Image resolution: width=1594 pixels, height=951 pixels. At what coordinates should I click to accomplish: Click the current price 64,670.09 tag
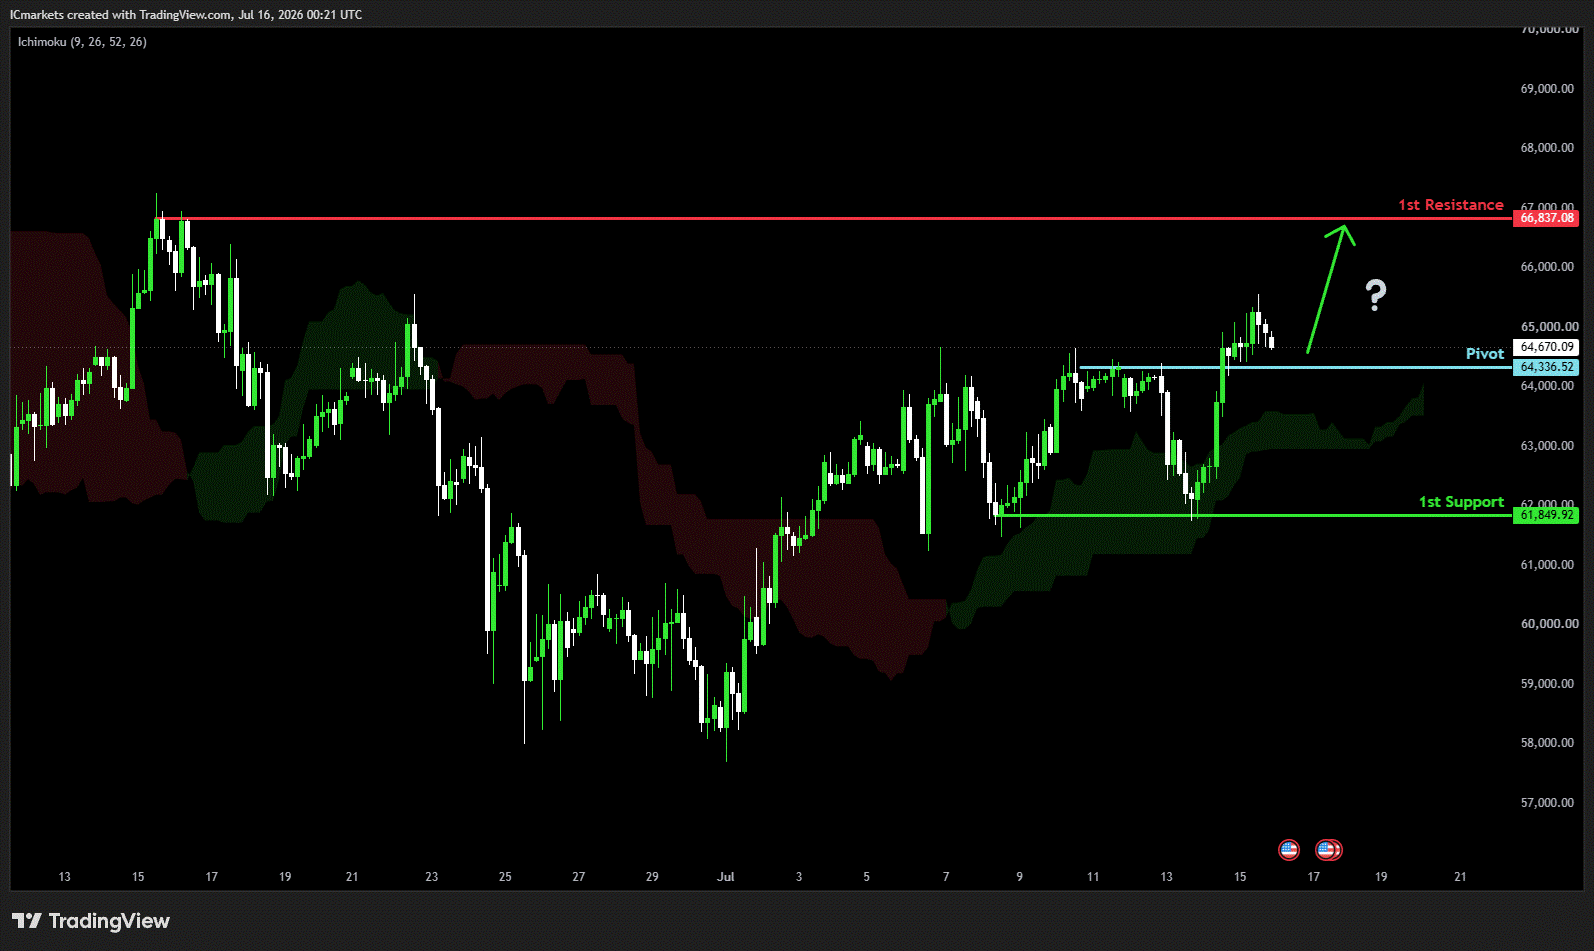tap(1546, 347)
